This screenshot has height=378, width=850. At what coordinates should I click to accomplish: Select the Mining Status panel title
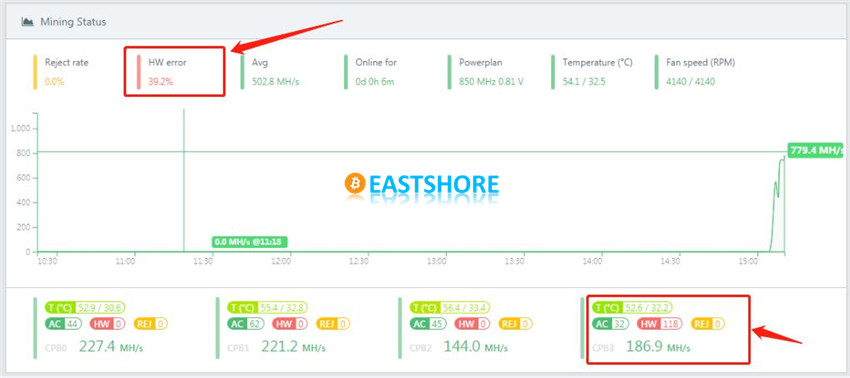click(73, 22)
